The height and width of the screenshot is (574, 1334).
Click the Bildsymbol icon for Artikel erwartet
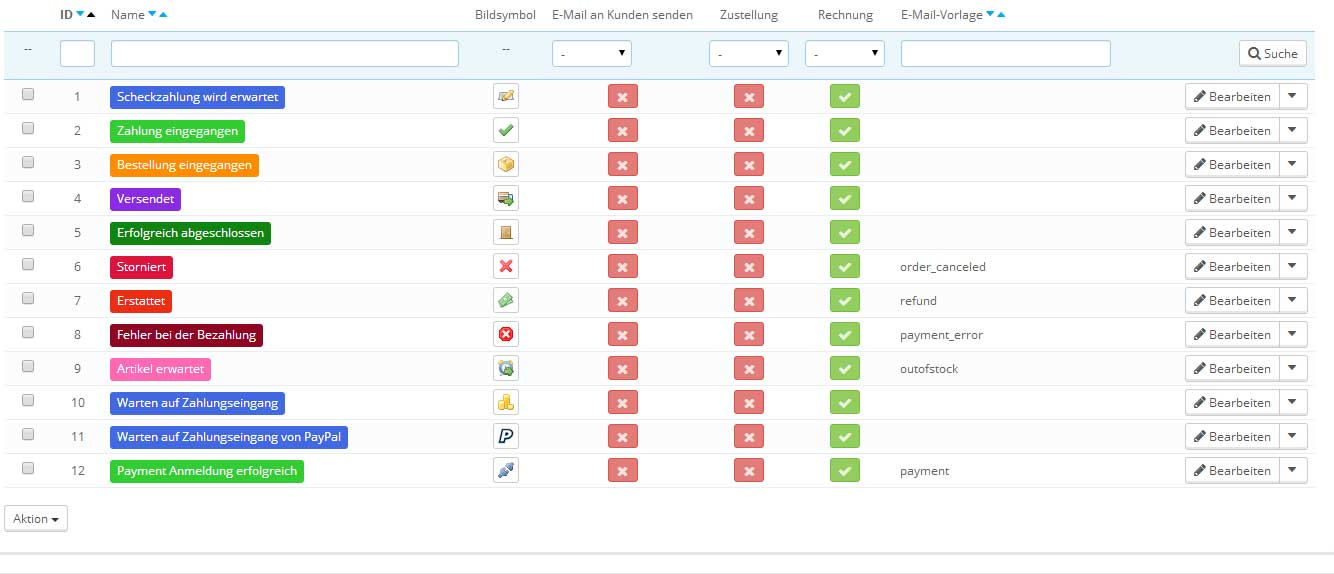507,368
